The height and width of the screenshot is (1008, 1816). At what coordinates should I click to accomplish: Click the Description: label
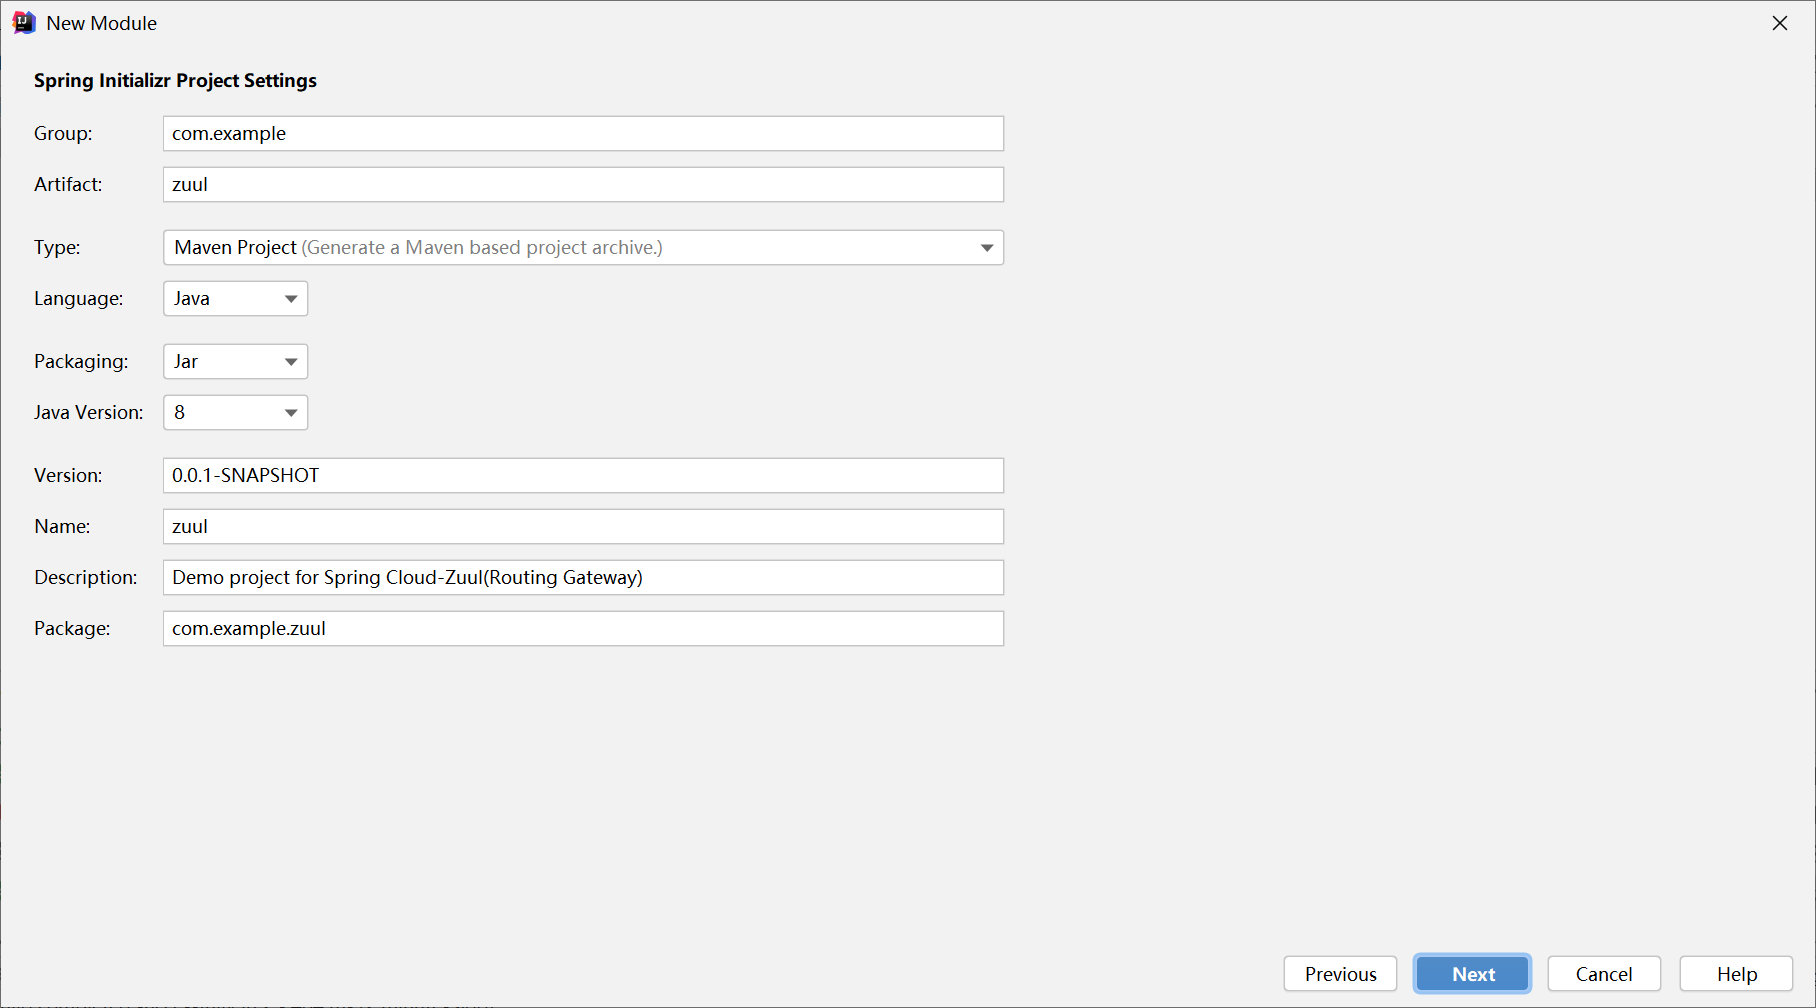coord(86,577)
